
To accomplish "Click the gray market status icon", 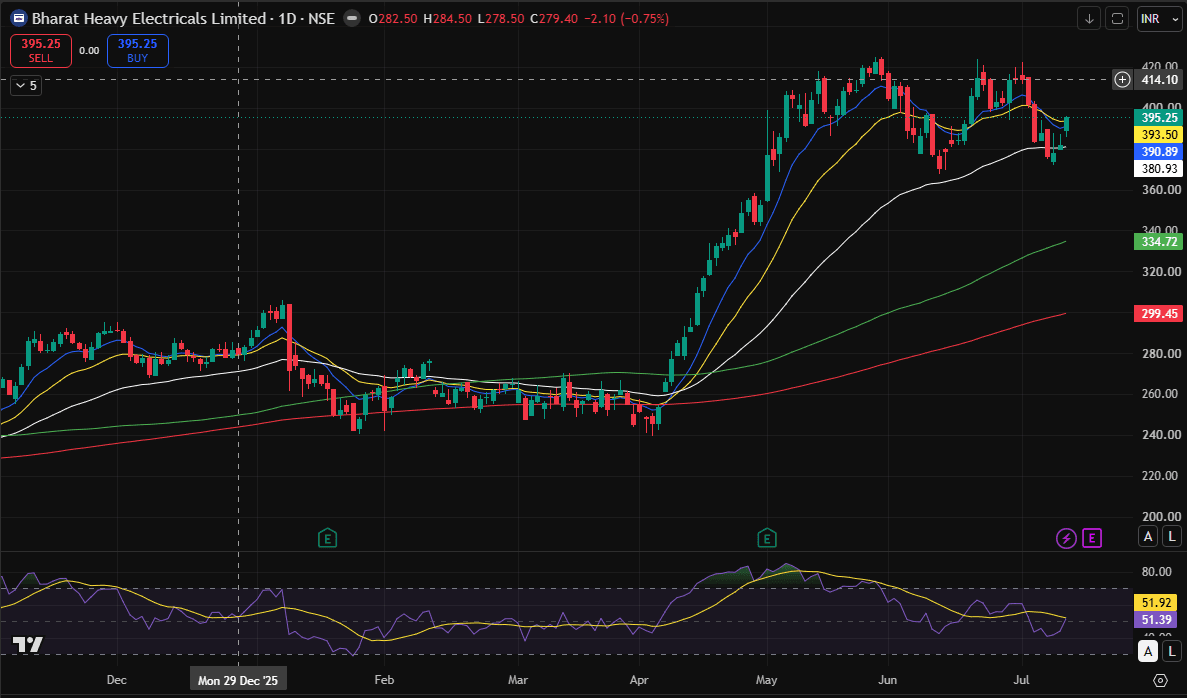I will pyautogui.click(x=352, y=18).
